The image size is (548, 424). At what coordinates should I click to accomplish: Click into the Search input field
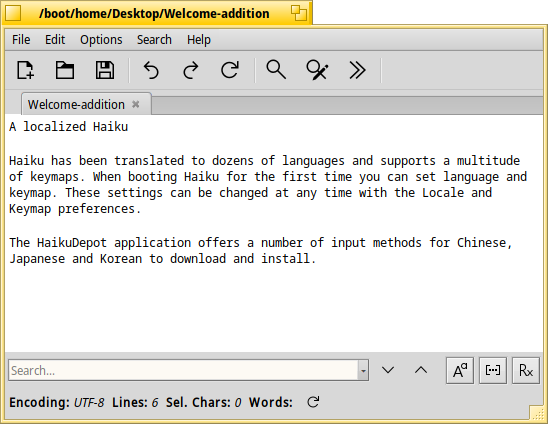(x=183, y=371)
